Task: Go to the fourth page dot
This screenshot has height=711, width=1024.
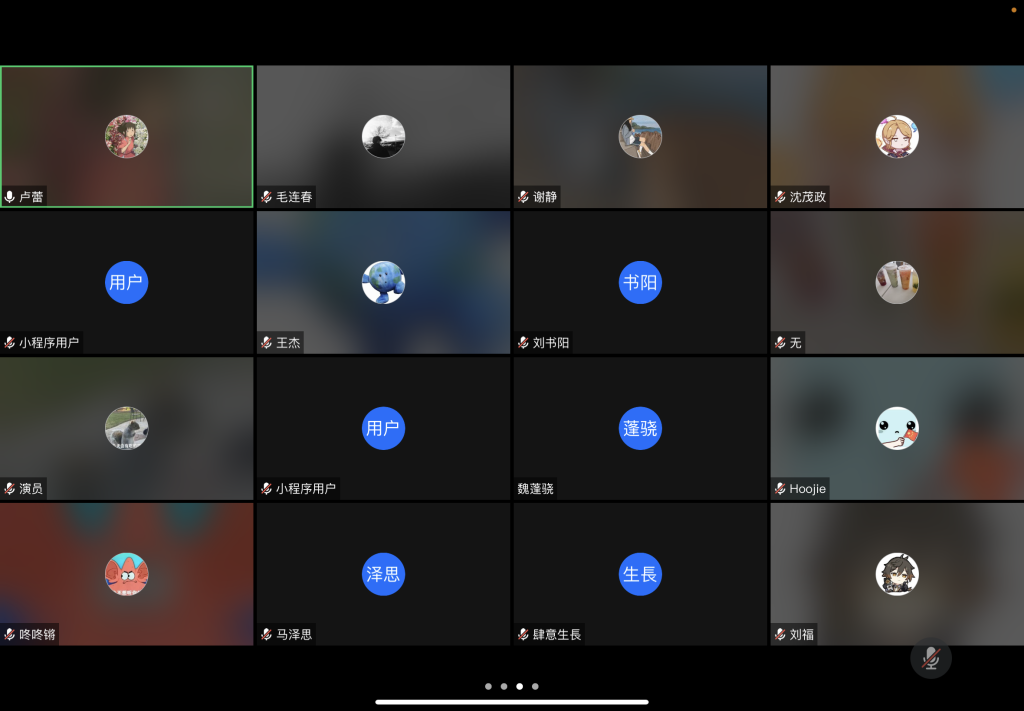Action: [x=535, y=687]
